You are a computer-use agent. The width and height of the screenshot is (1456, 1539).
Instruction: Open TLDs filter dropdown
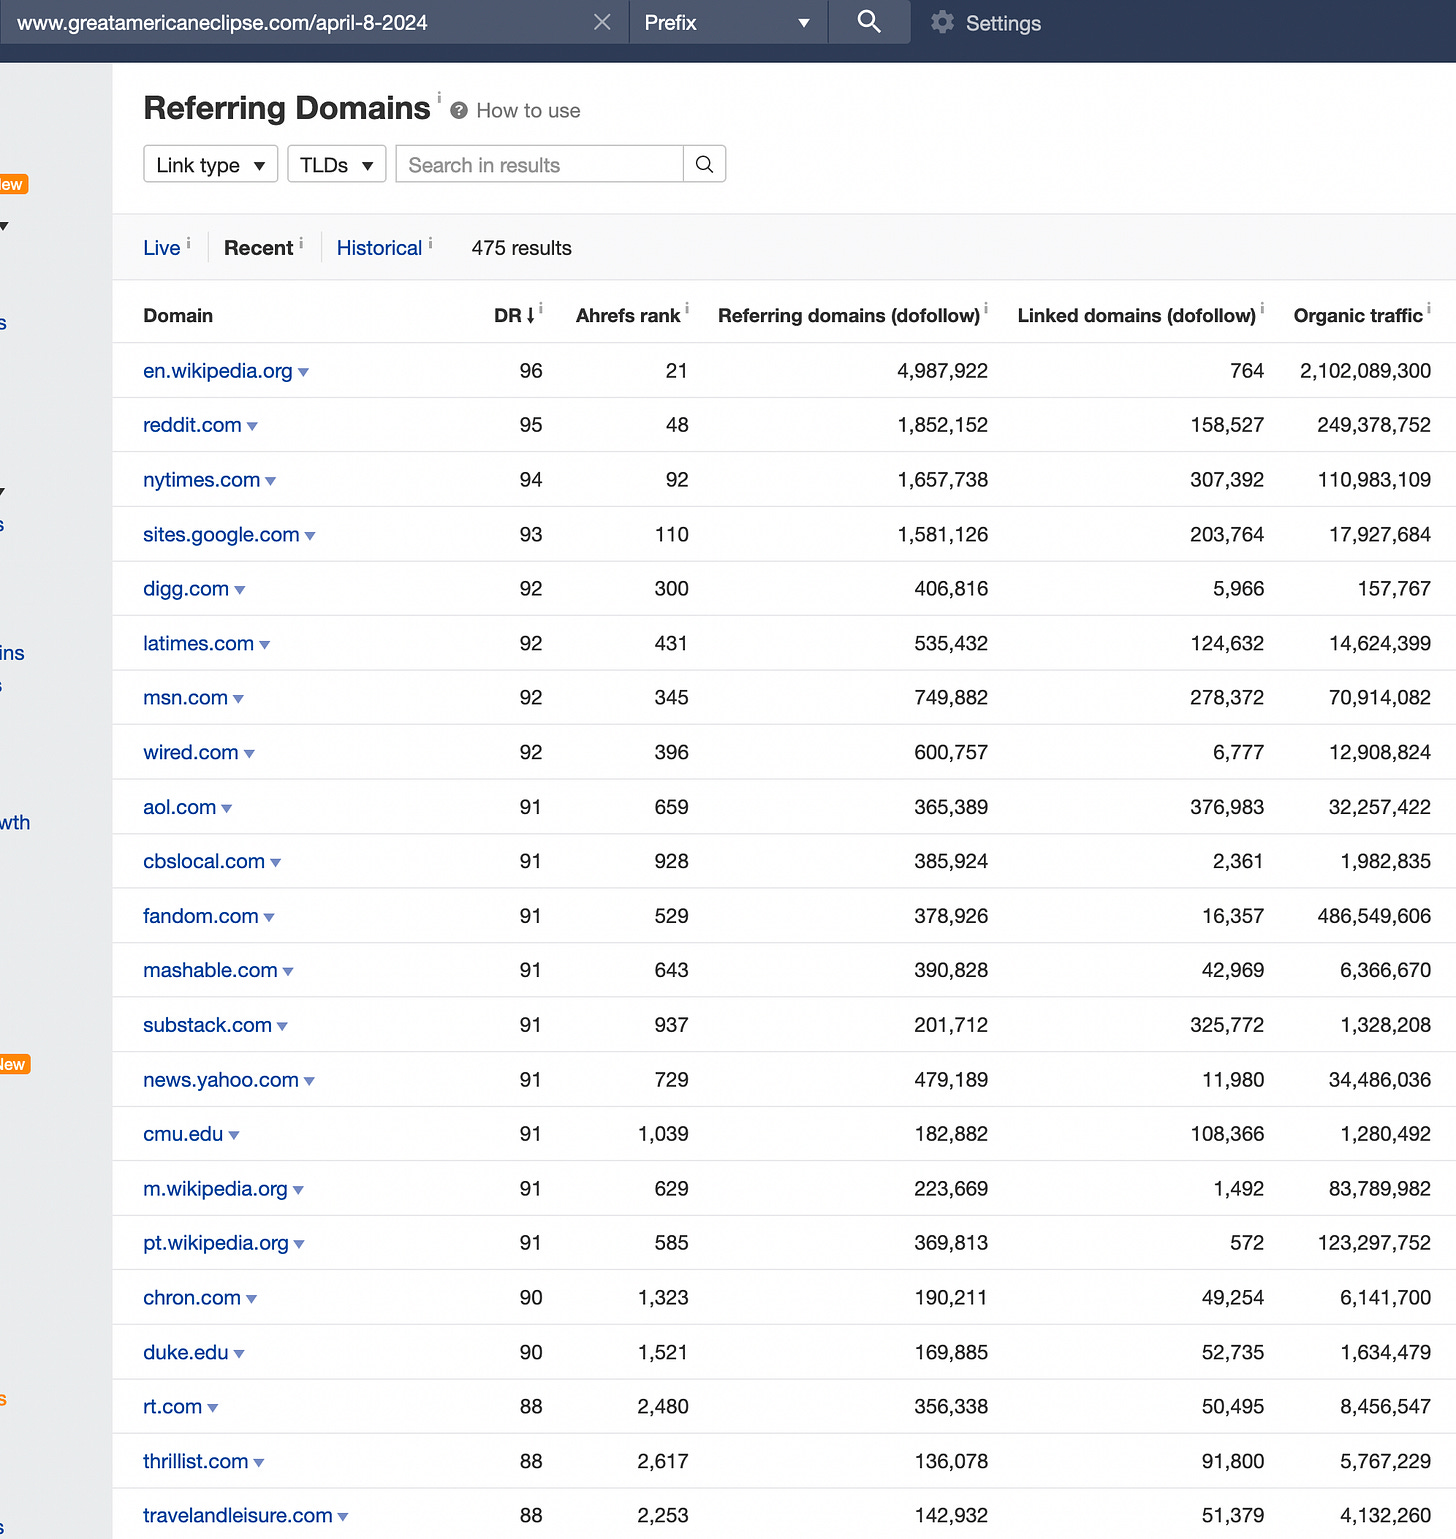[x=337, y=164]
